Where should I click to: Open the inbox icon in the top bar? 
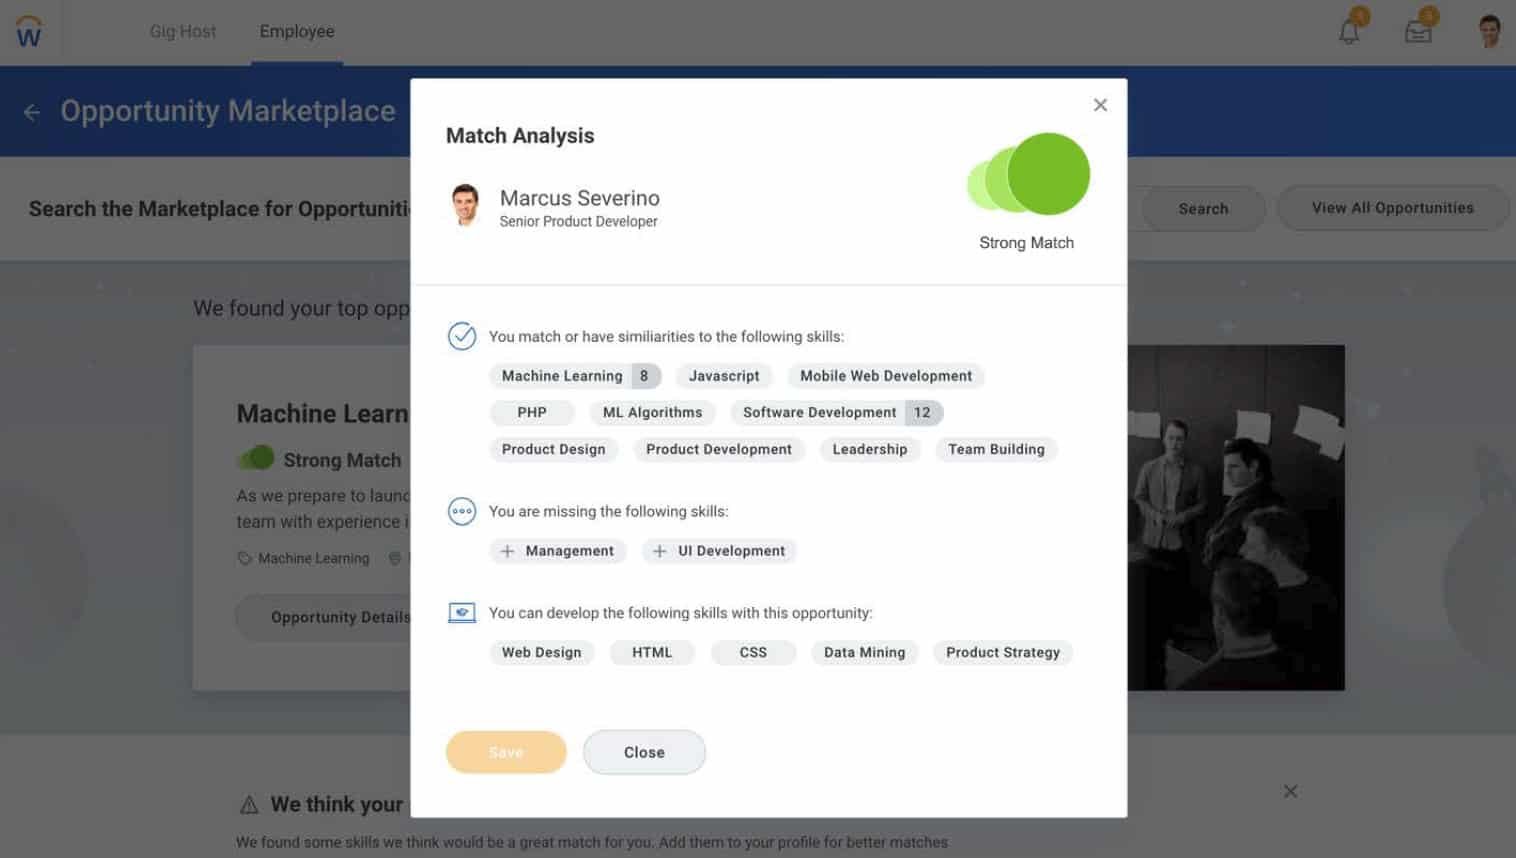coord(1419,31)
